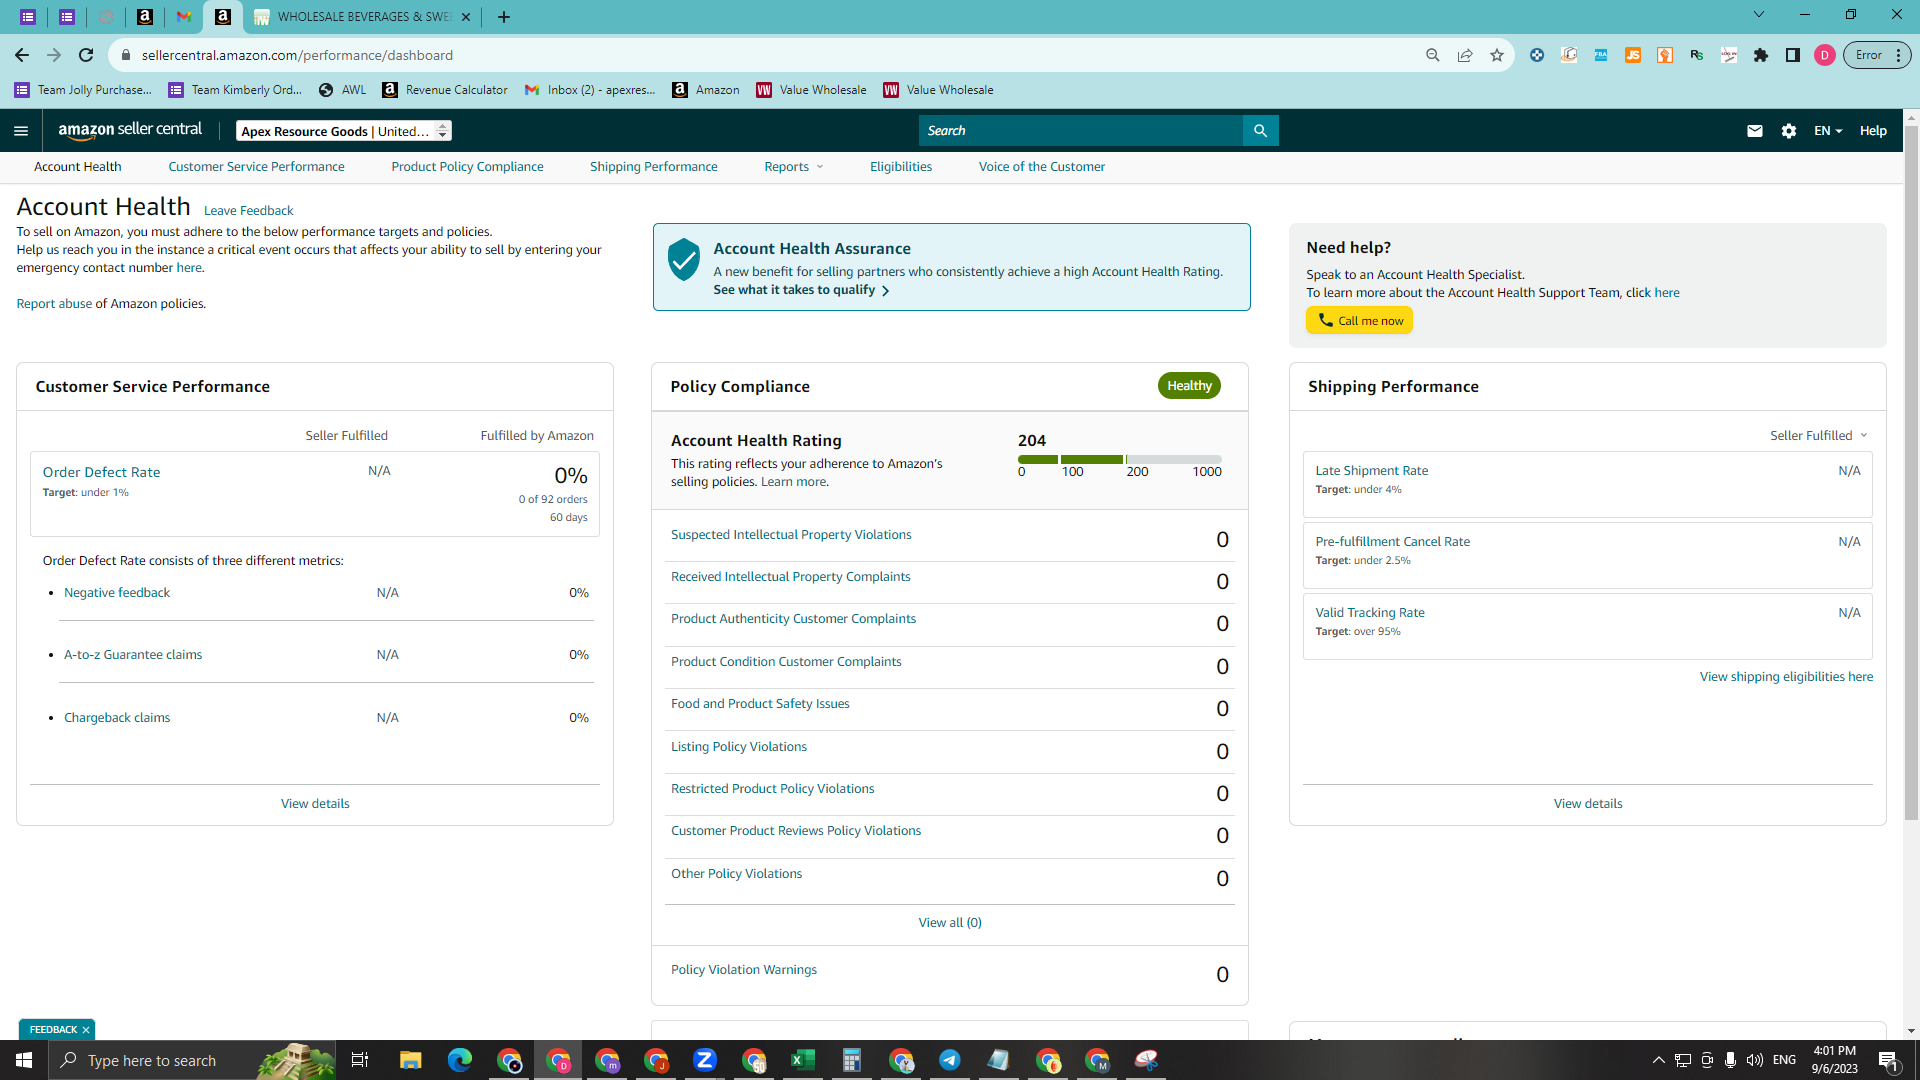
Task: Click the Windows Start button
Action: coord(24,1060)
